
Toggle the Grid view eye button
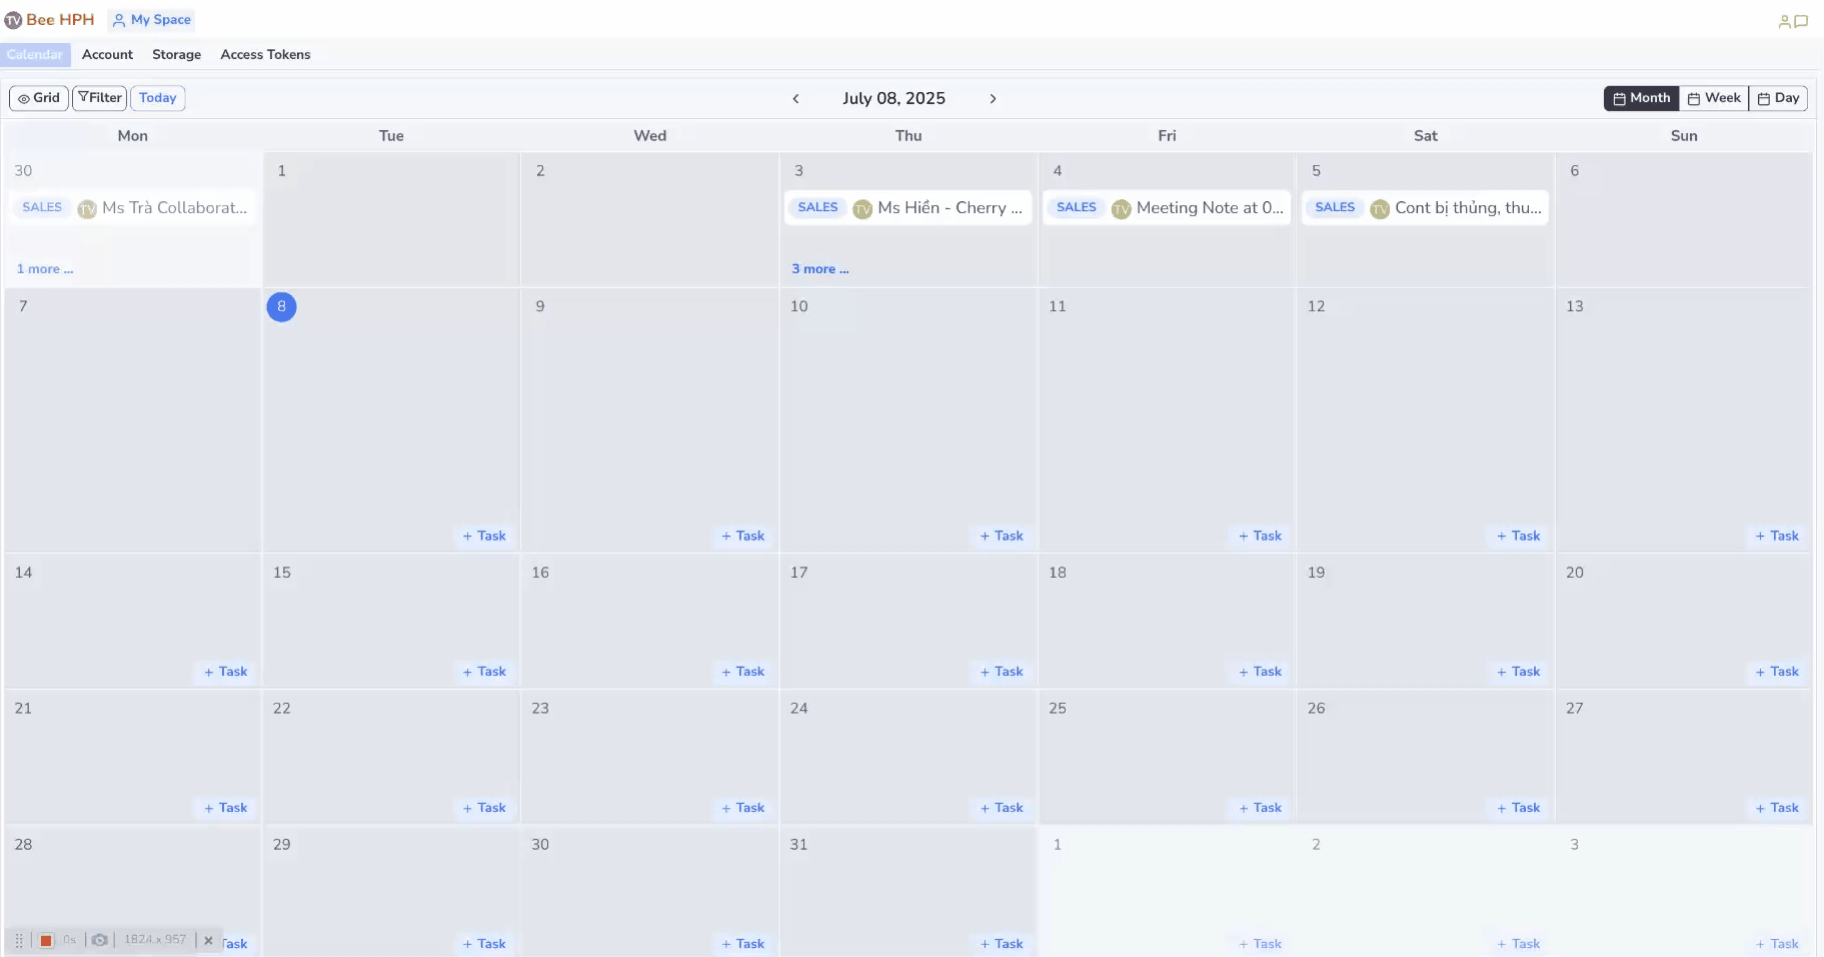tap(39, 98)
